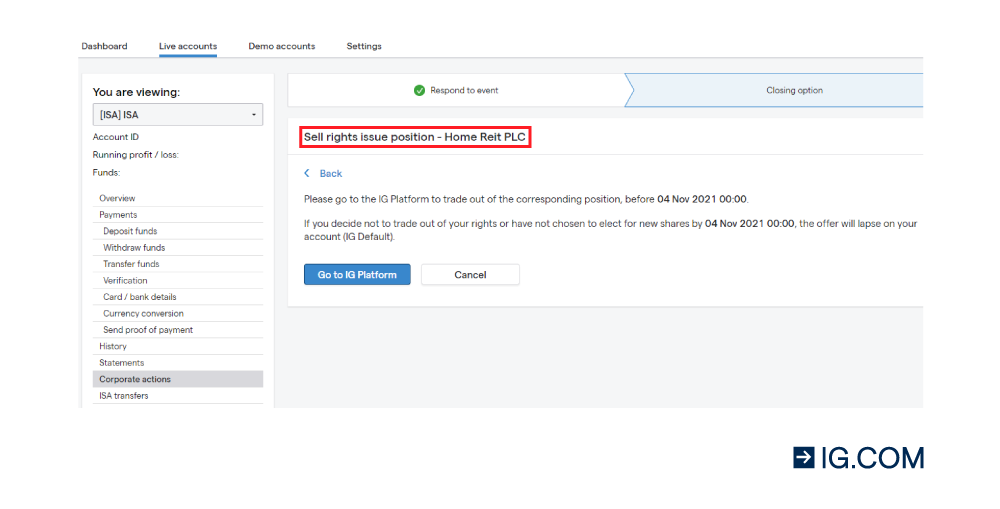Click the Go to IG Platform button
Viewport: 1000px width, 509px height.
357,274
